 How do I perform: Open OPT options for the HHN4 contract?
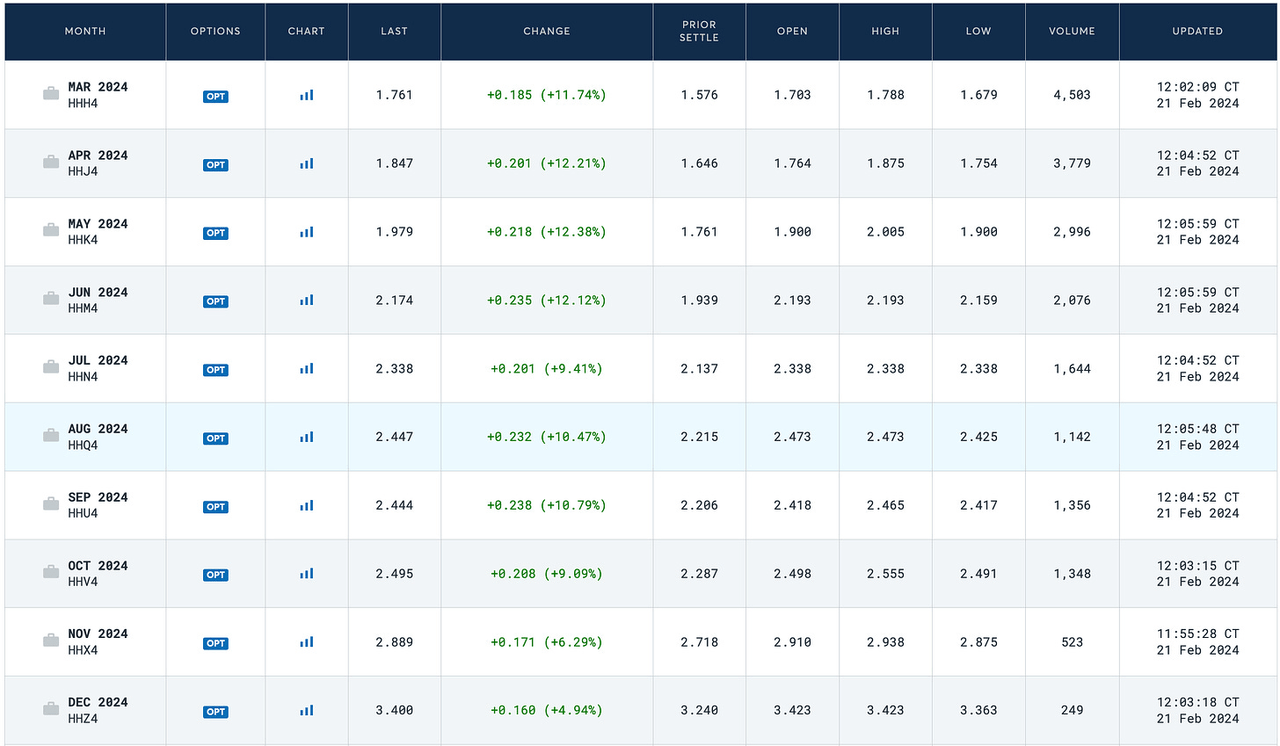[216, 370]
